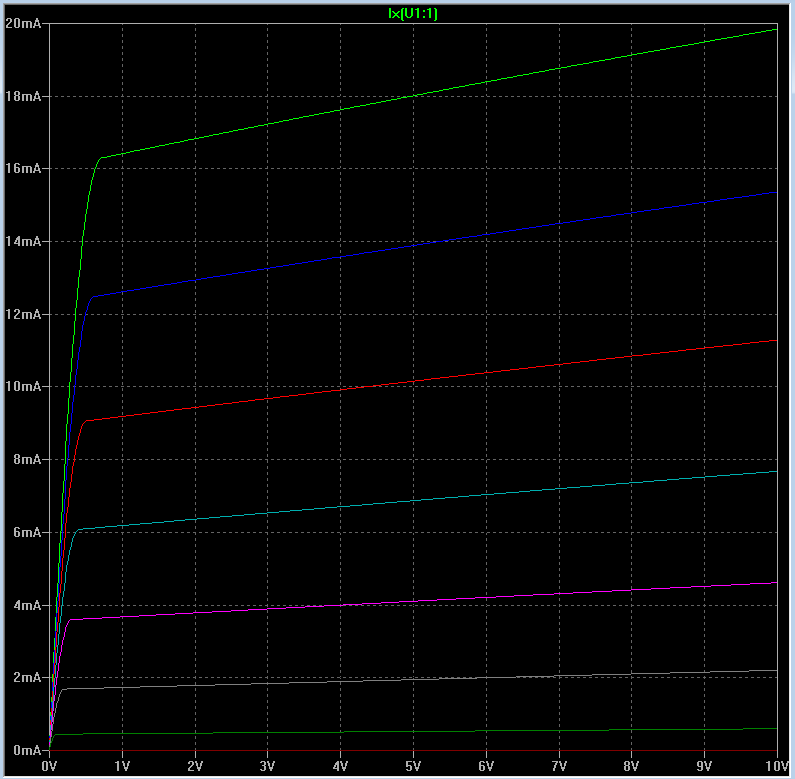Click the cyan curve near 7mA

tap(413, 501)
